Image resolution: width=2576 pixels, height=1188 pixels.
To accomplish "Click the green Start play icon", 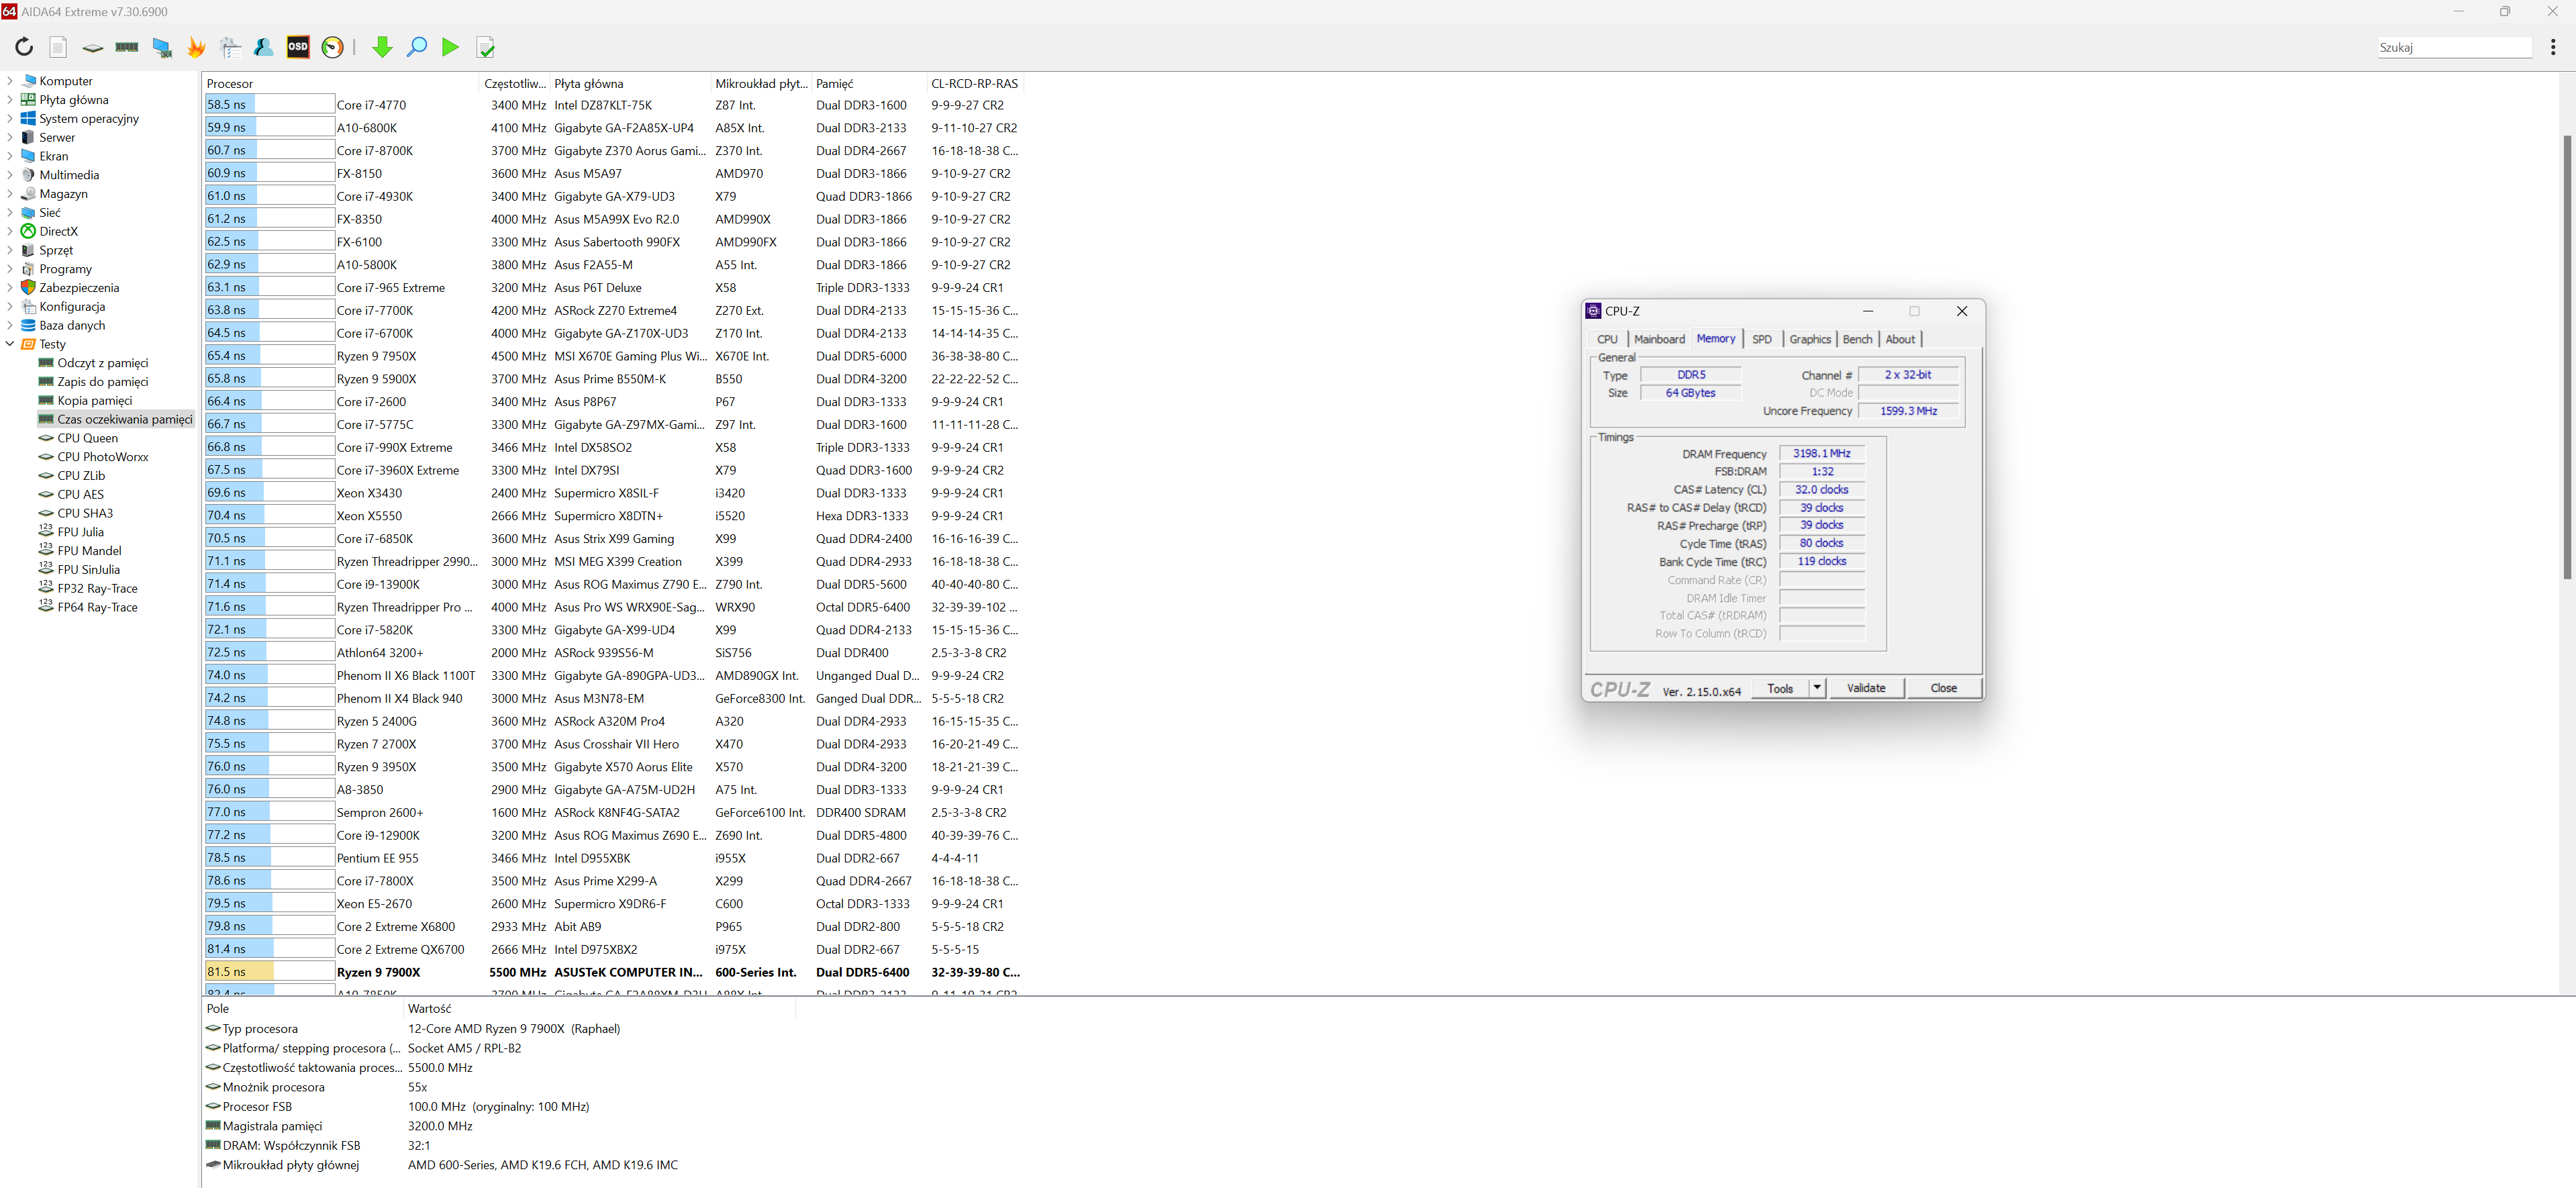I will [451, 47].
